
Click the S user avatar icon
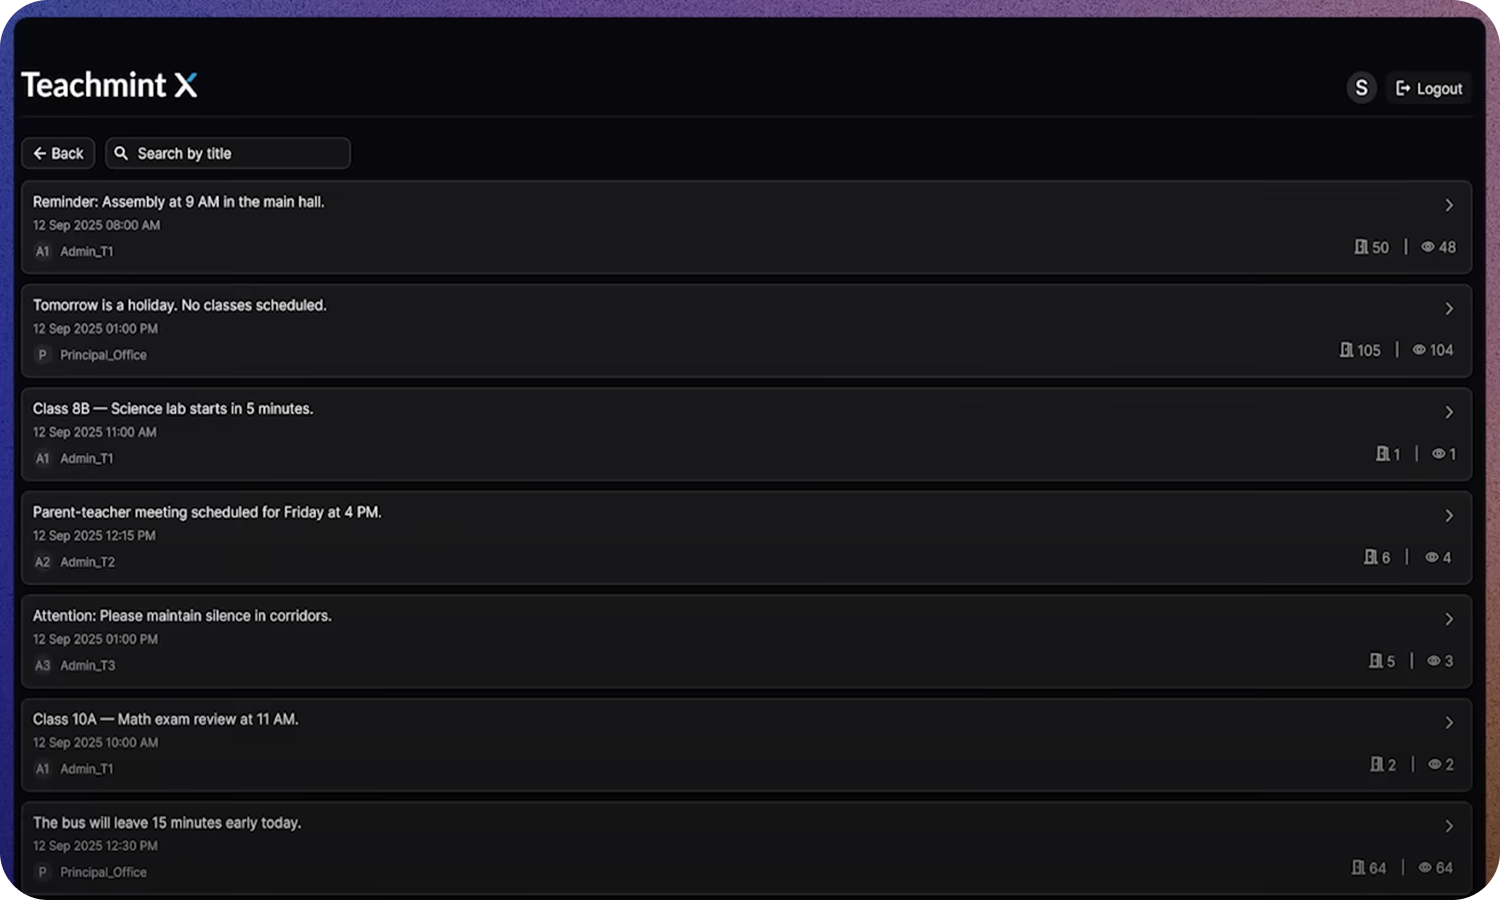pos(1361,88)
